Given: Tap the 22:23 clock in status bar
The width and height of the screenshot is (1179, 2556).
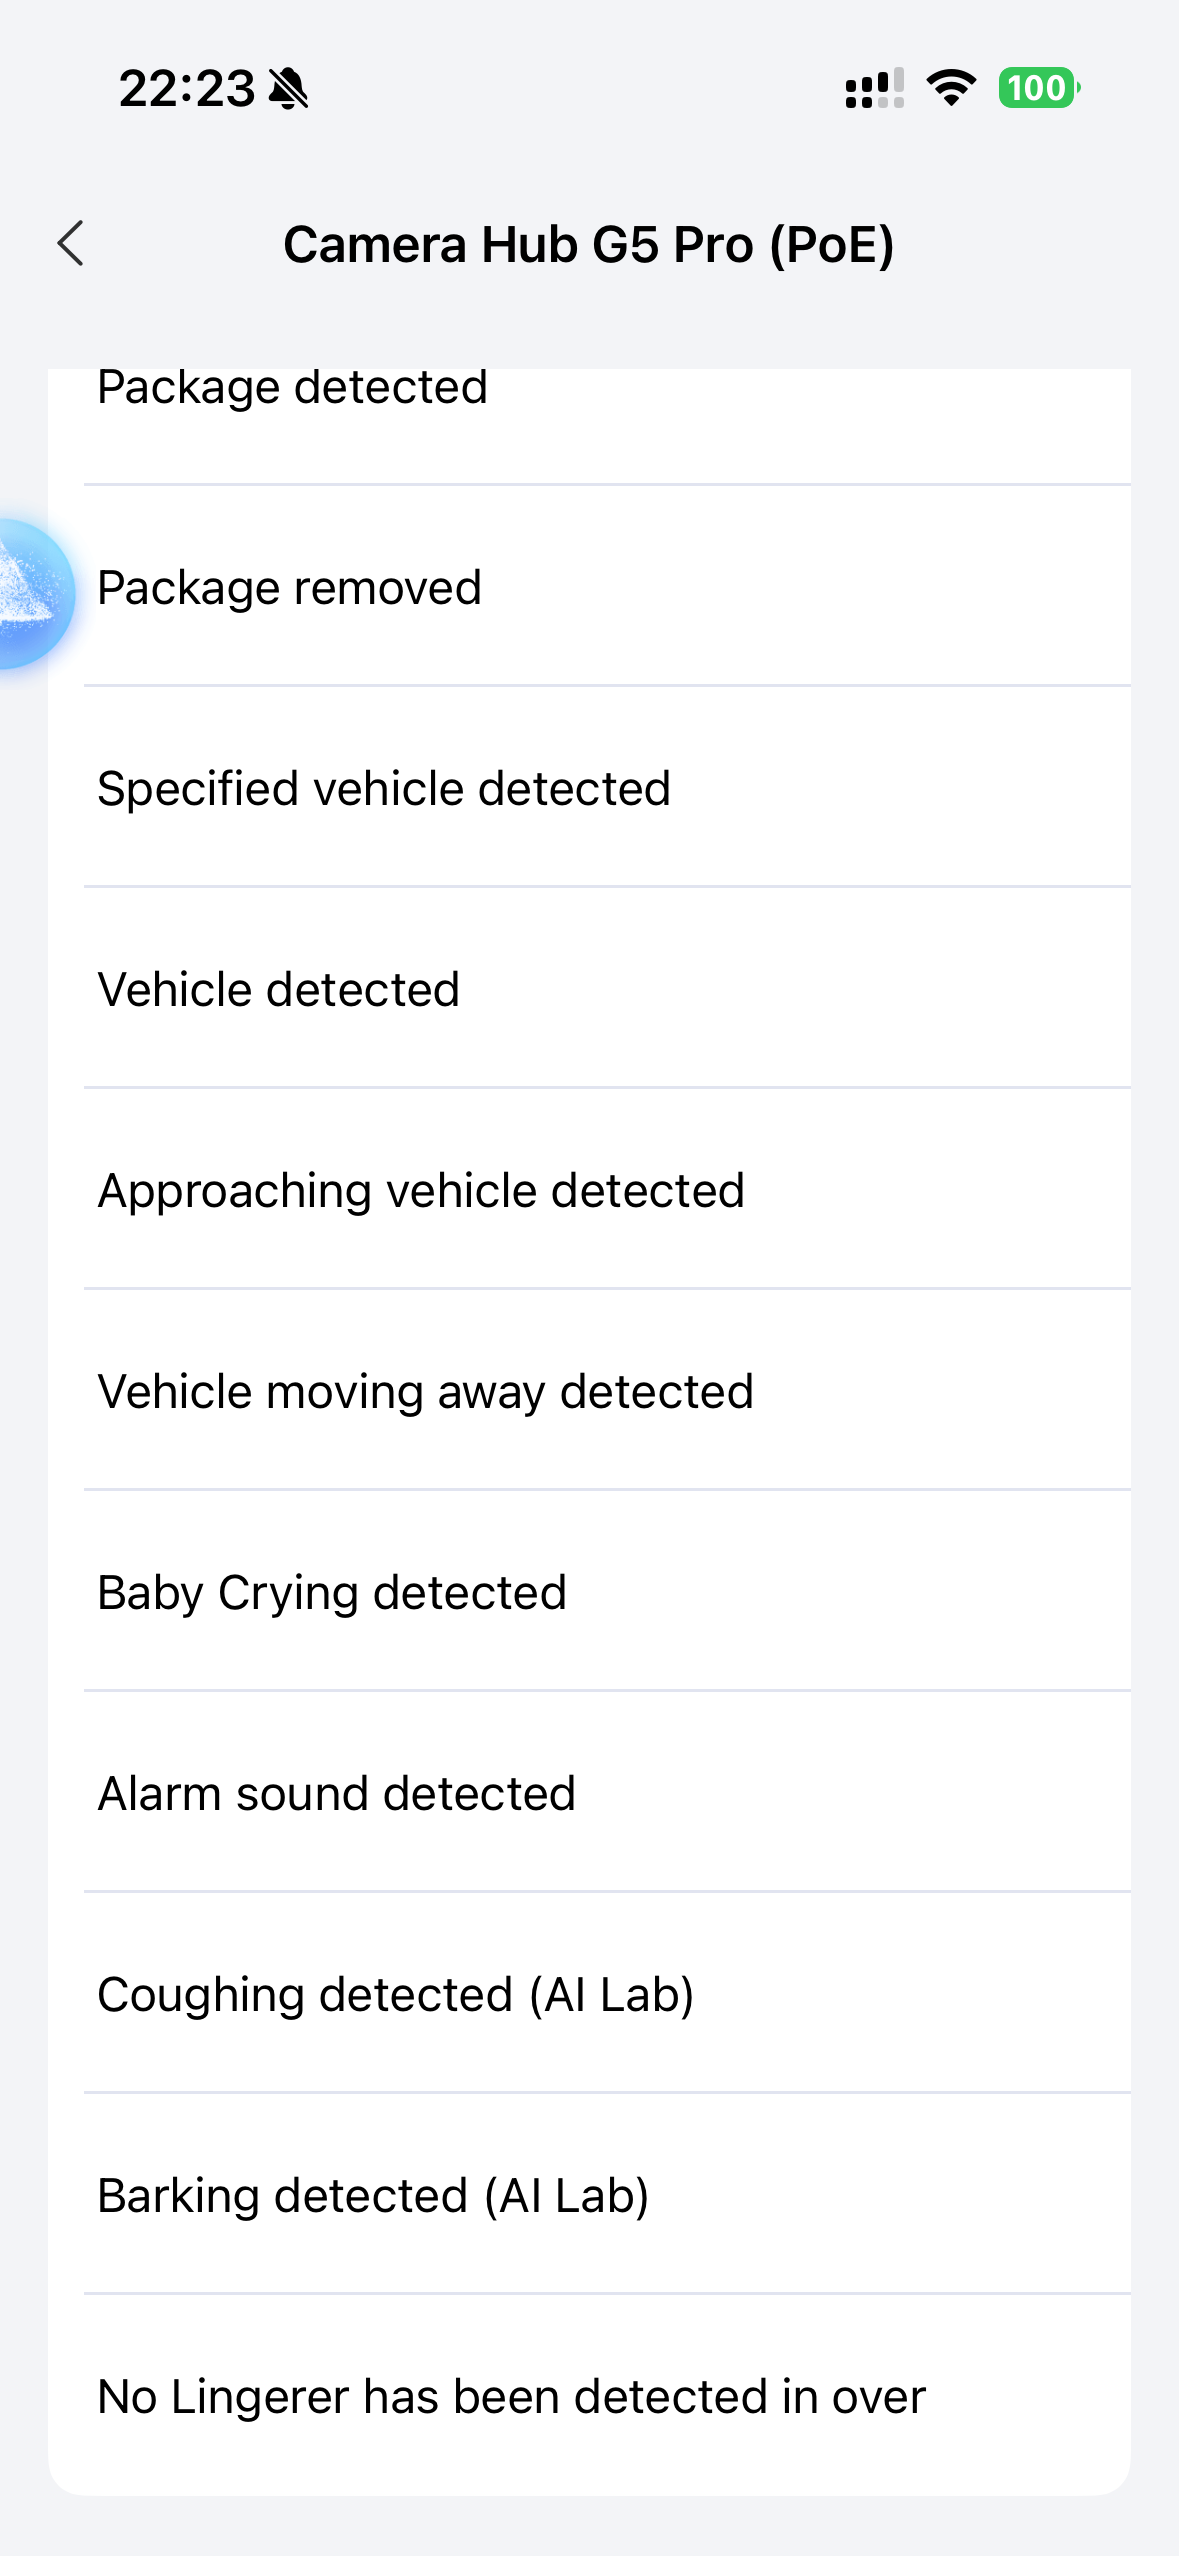Looking at the screenshot, I should (x=187, y=89).
